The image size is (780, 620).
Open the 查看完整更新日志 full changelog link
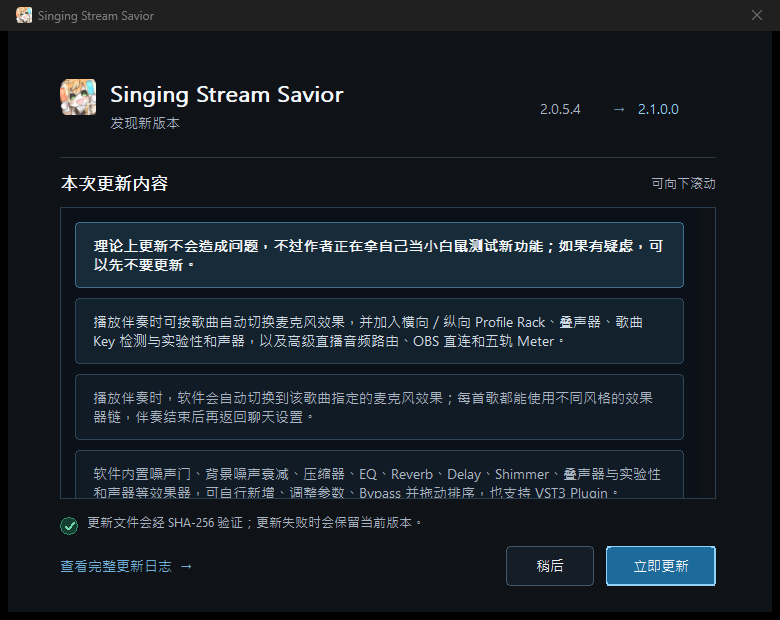[126, 566]
